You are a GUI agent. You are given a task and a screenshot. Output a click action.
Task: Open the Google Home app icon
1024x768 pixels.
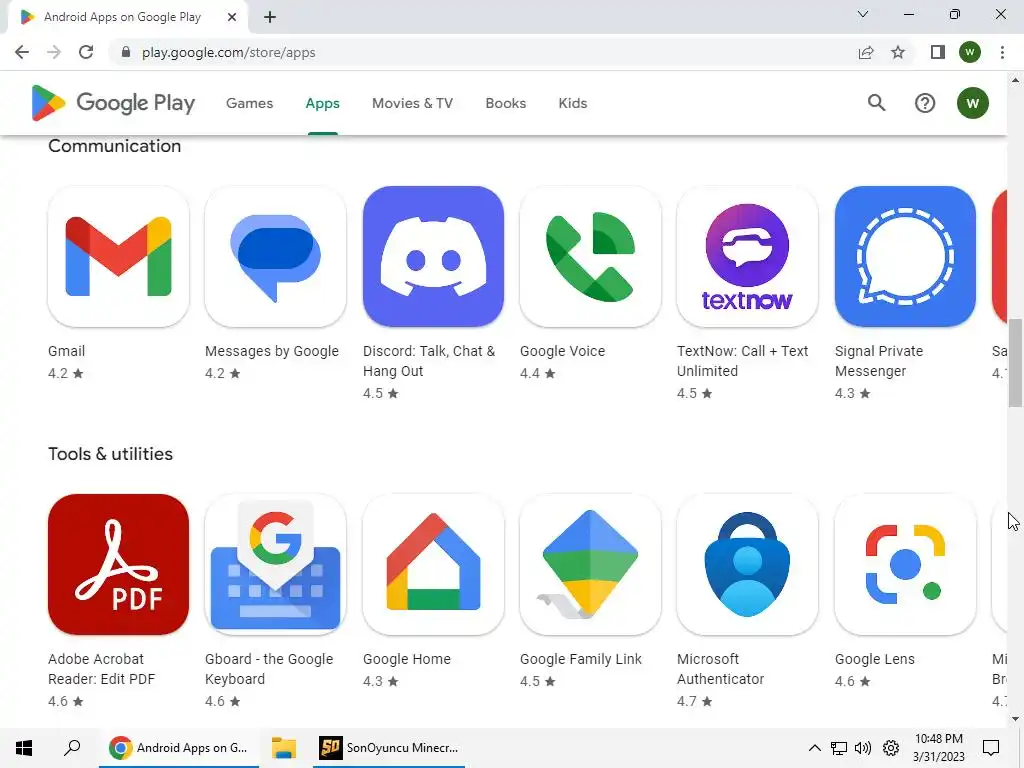[x=433, y=564]
